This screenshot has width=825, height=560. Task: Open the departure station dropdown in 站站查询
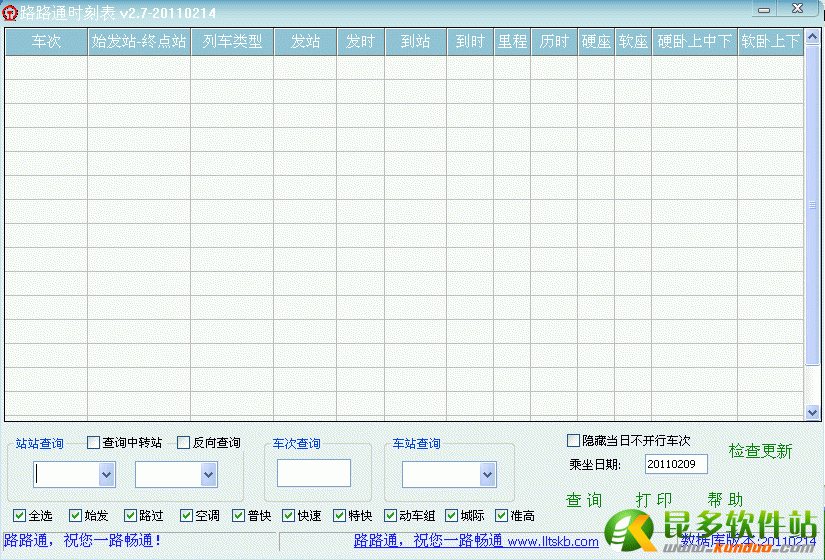coord(106,474)
